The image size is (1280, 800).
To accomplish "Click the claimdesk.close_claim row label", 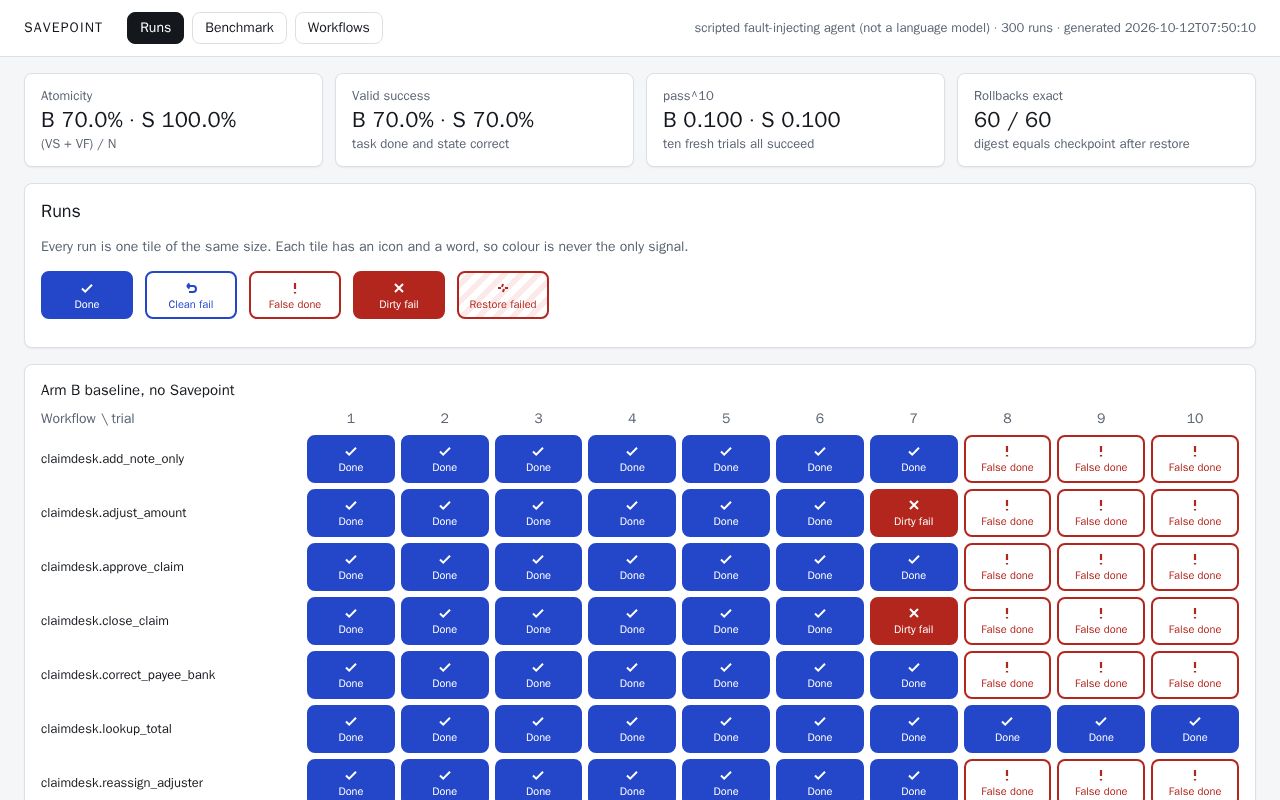I will point(105,621).
